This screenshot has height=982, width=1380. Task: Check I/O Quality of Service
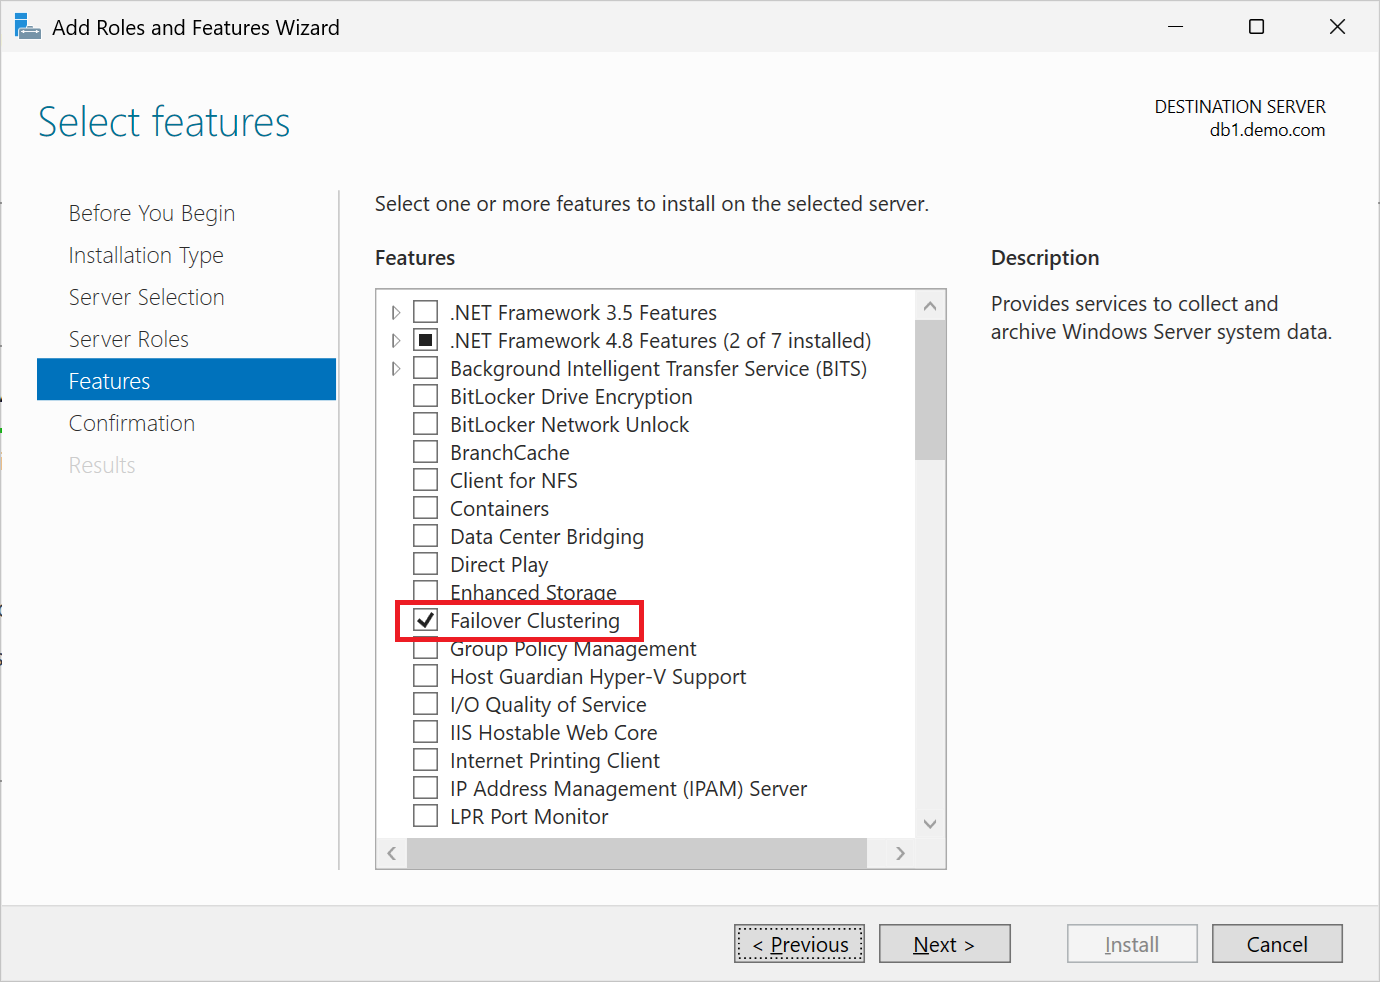(x=426, y=704)
